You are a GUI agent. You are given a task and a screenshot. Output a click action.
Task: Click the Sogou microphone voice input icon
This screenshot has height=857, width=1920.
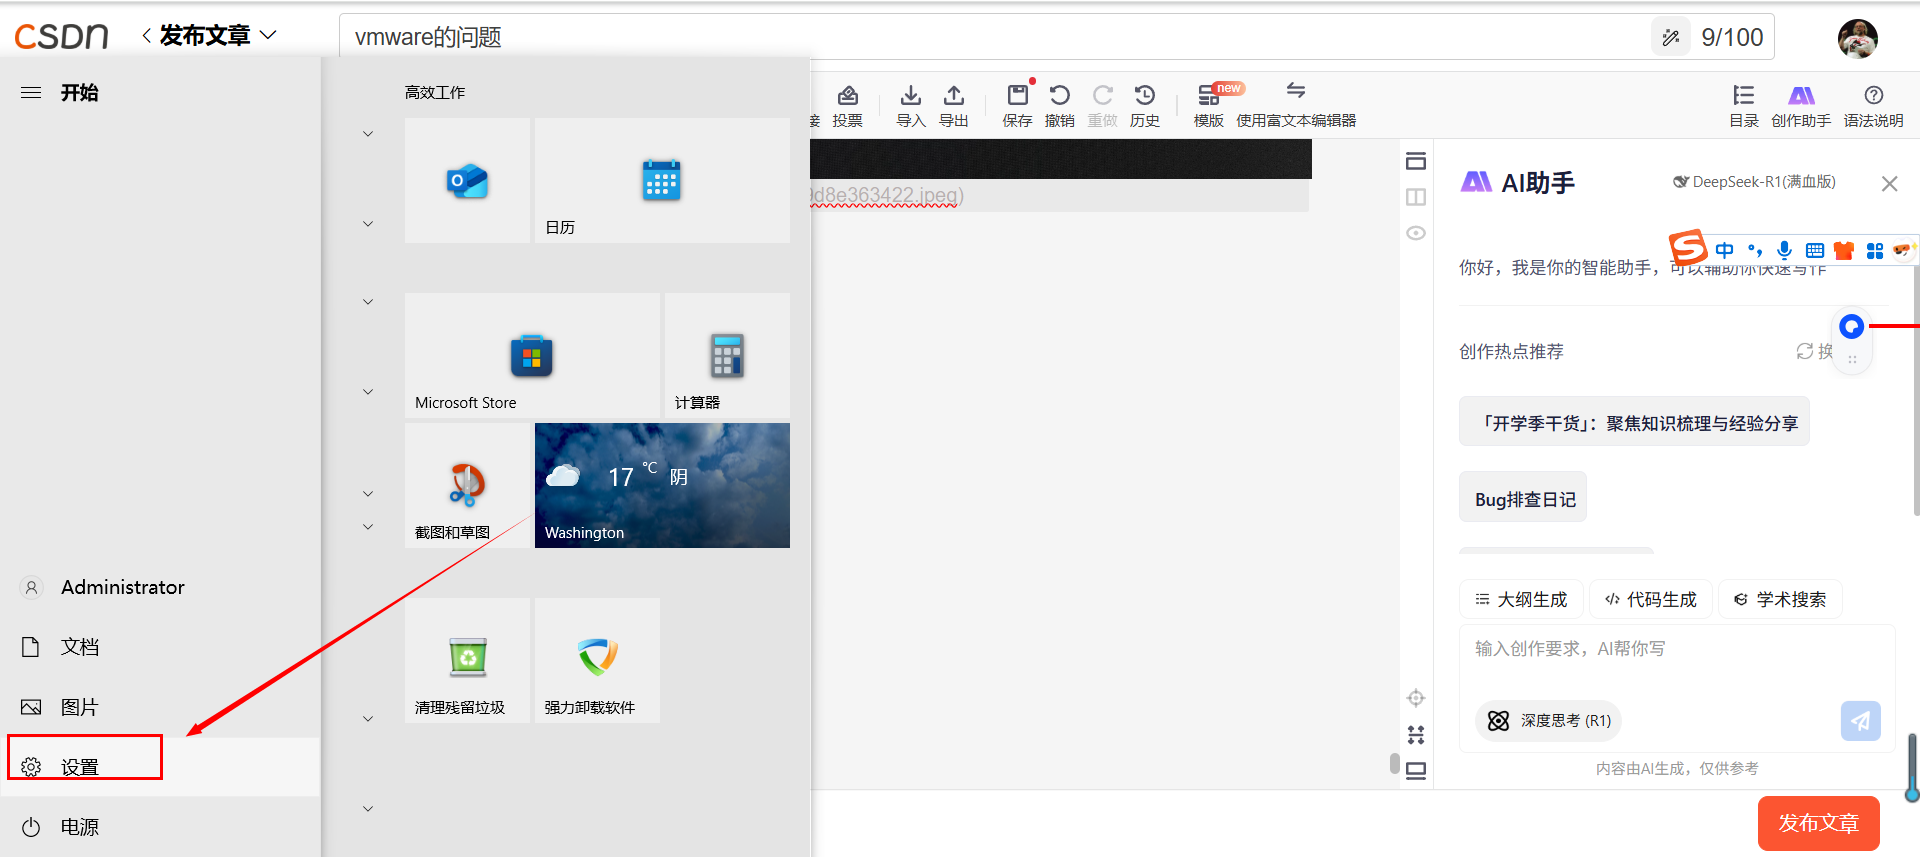1784,250
